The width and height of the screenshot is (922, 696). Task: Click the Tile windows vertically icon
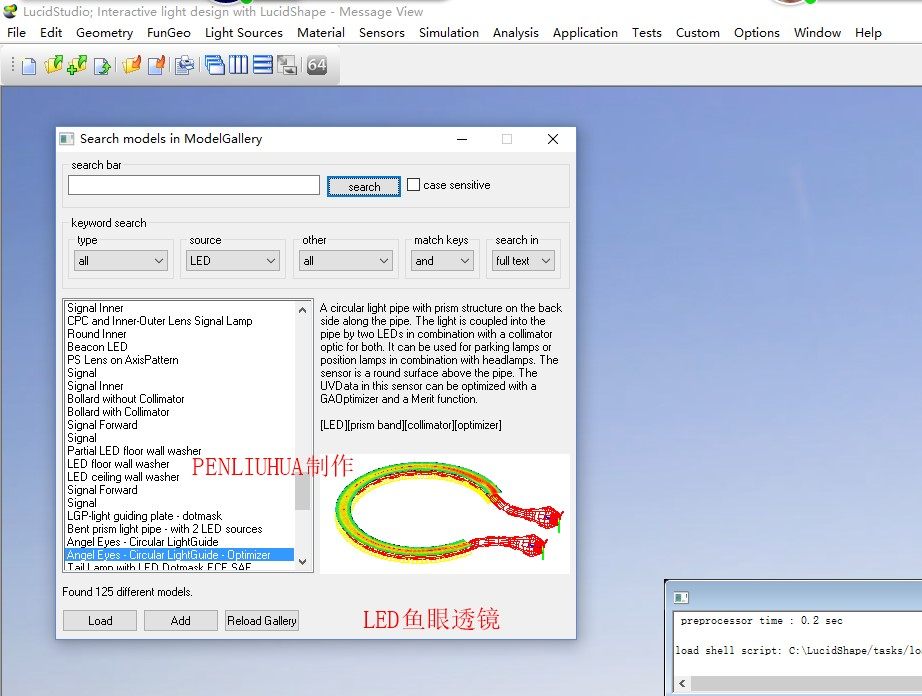(238, 65)
